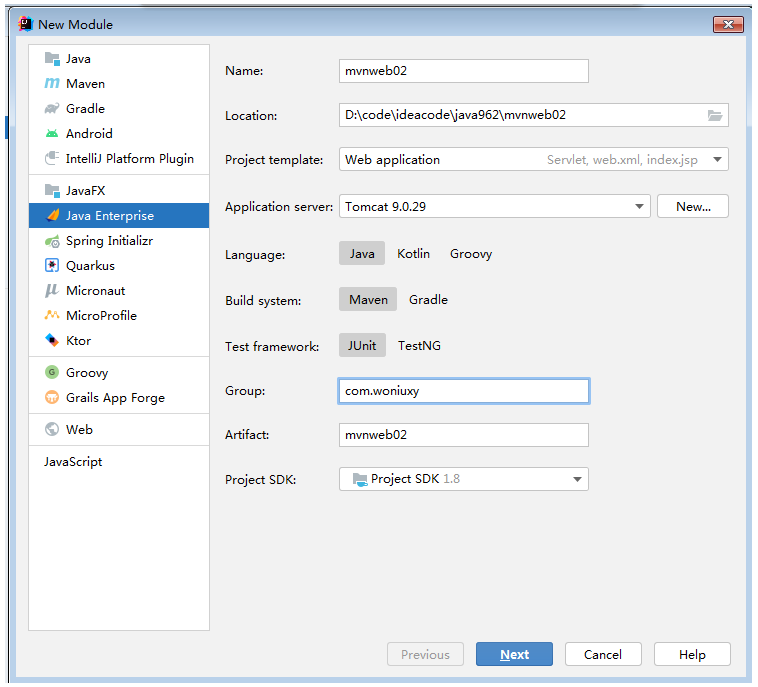Image resolution: width=758 pixels, height=687 pixels.
Task: Select the Ktor module type
Action: tap(119, 340)
